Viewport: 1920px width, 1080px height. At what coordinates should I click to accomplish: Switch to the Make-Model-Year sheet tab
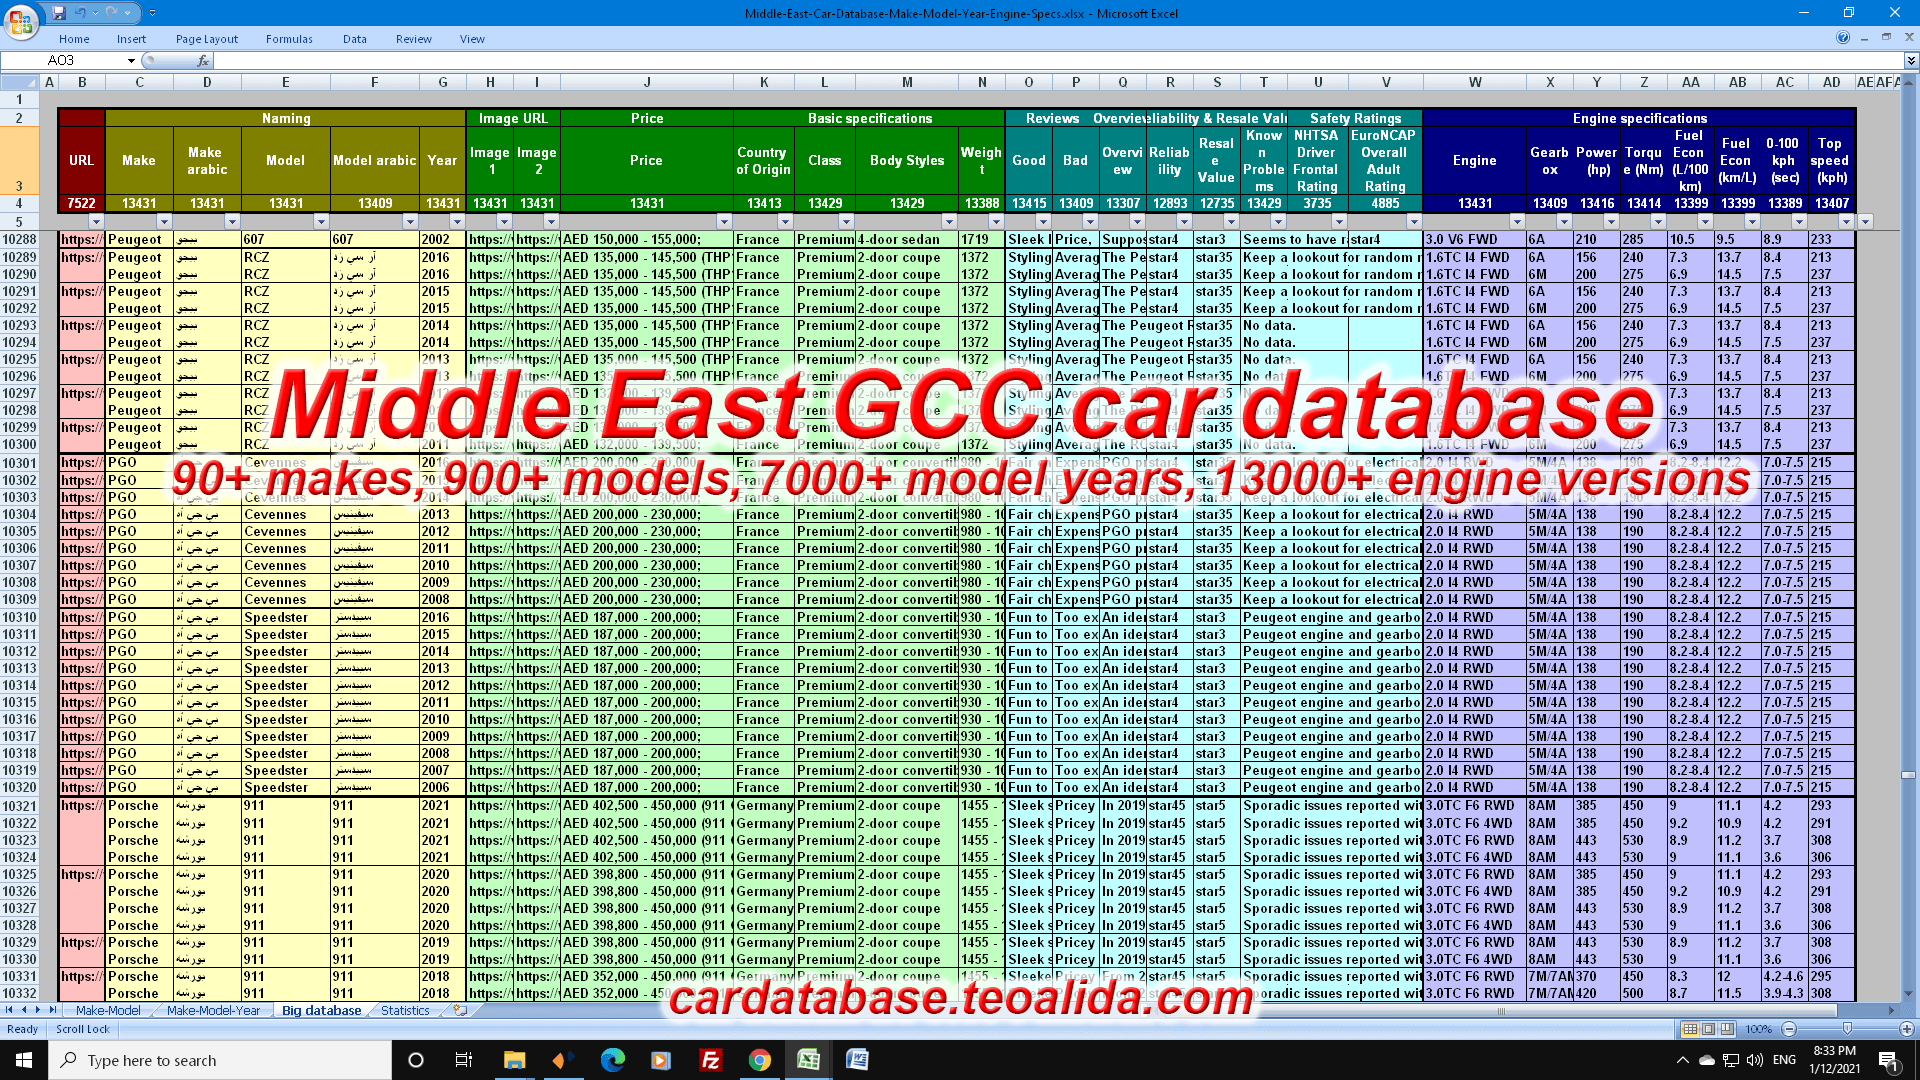pos(213,1010)
